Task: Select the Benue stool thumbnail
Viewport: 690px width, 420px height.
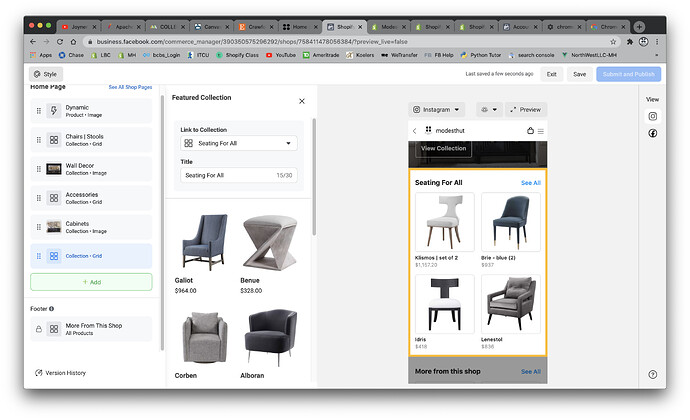Action: [x=270, y=242]
